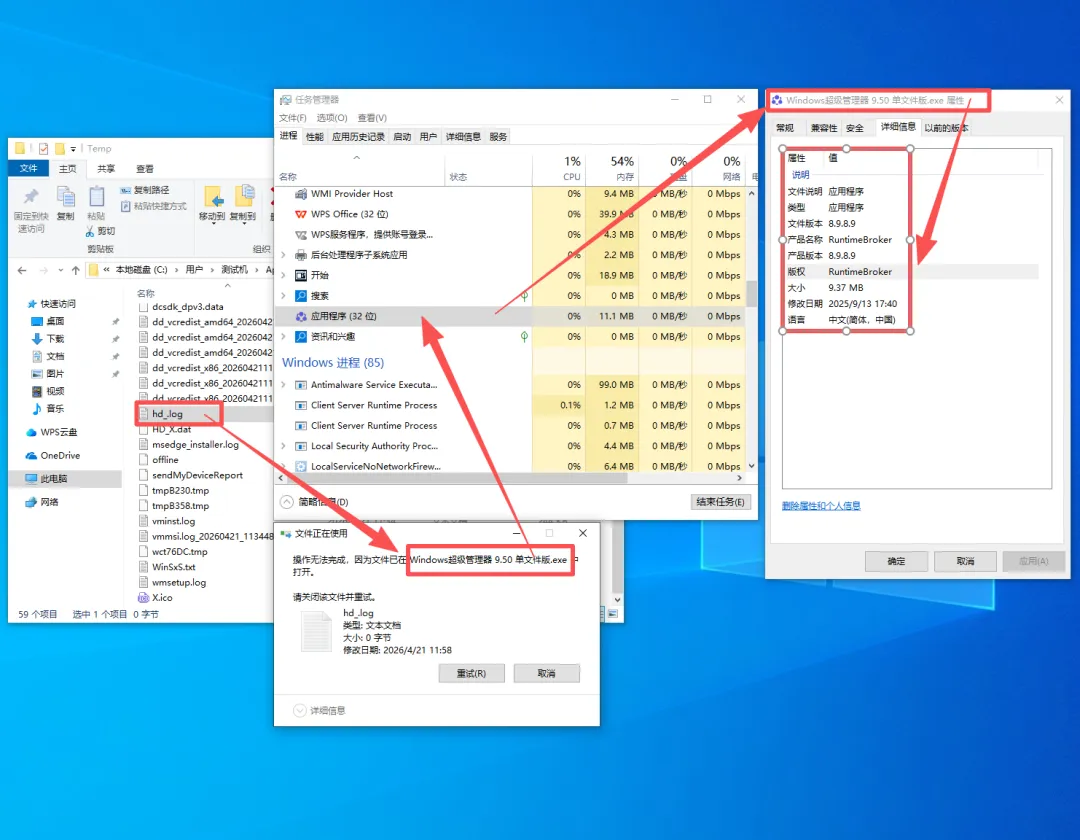Open the Task Manager View (查看) menu
1080x840 pixels.
click(372, 118)
